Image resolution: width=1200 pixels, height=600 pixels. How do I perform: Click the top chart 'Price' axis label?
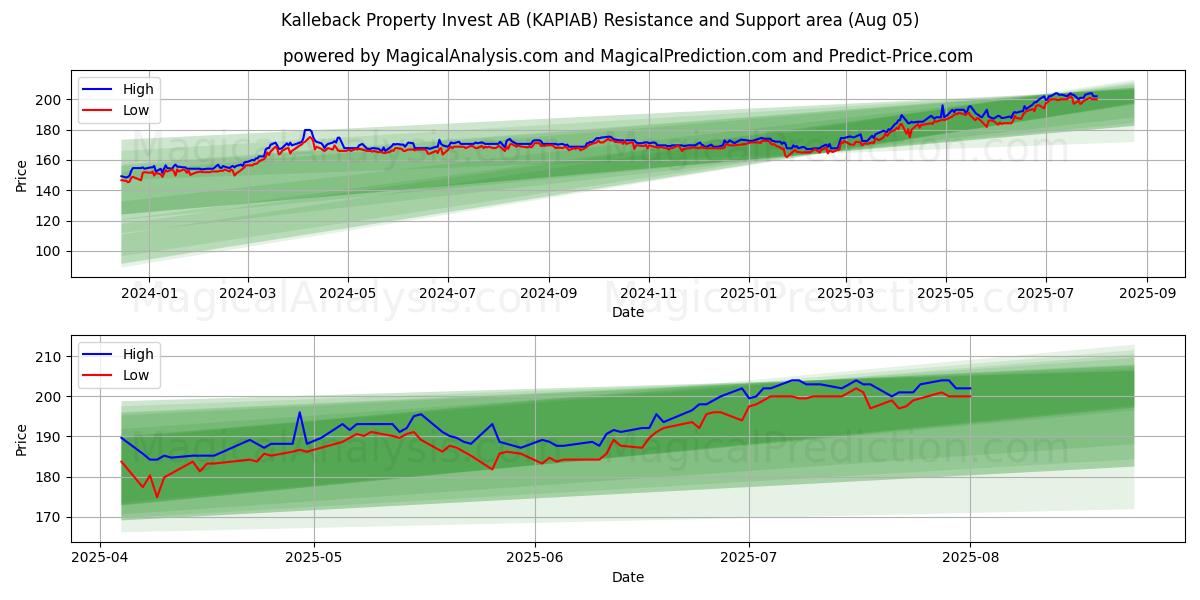click(x=22, y=174)
